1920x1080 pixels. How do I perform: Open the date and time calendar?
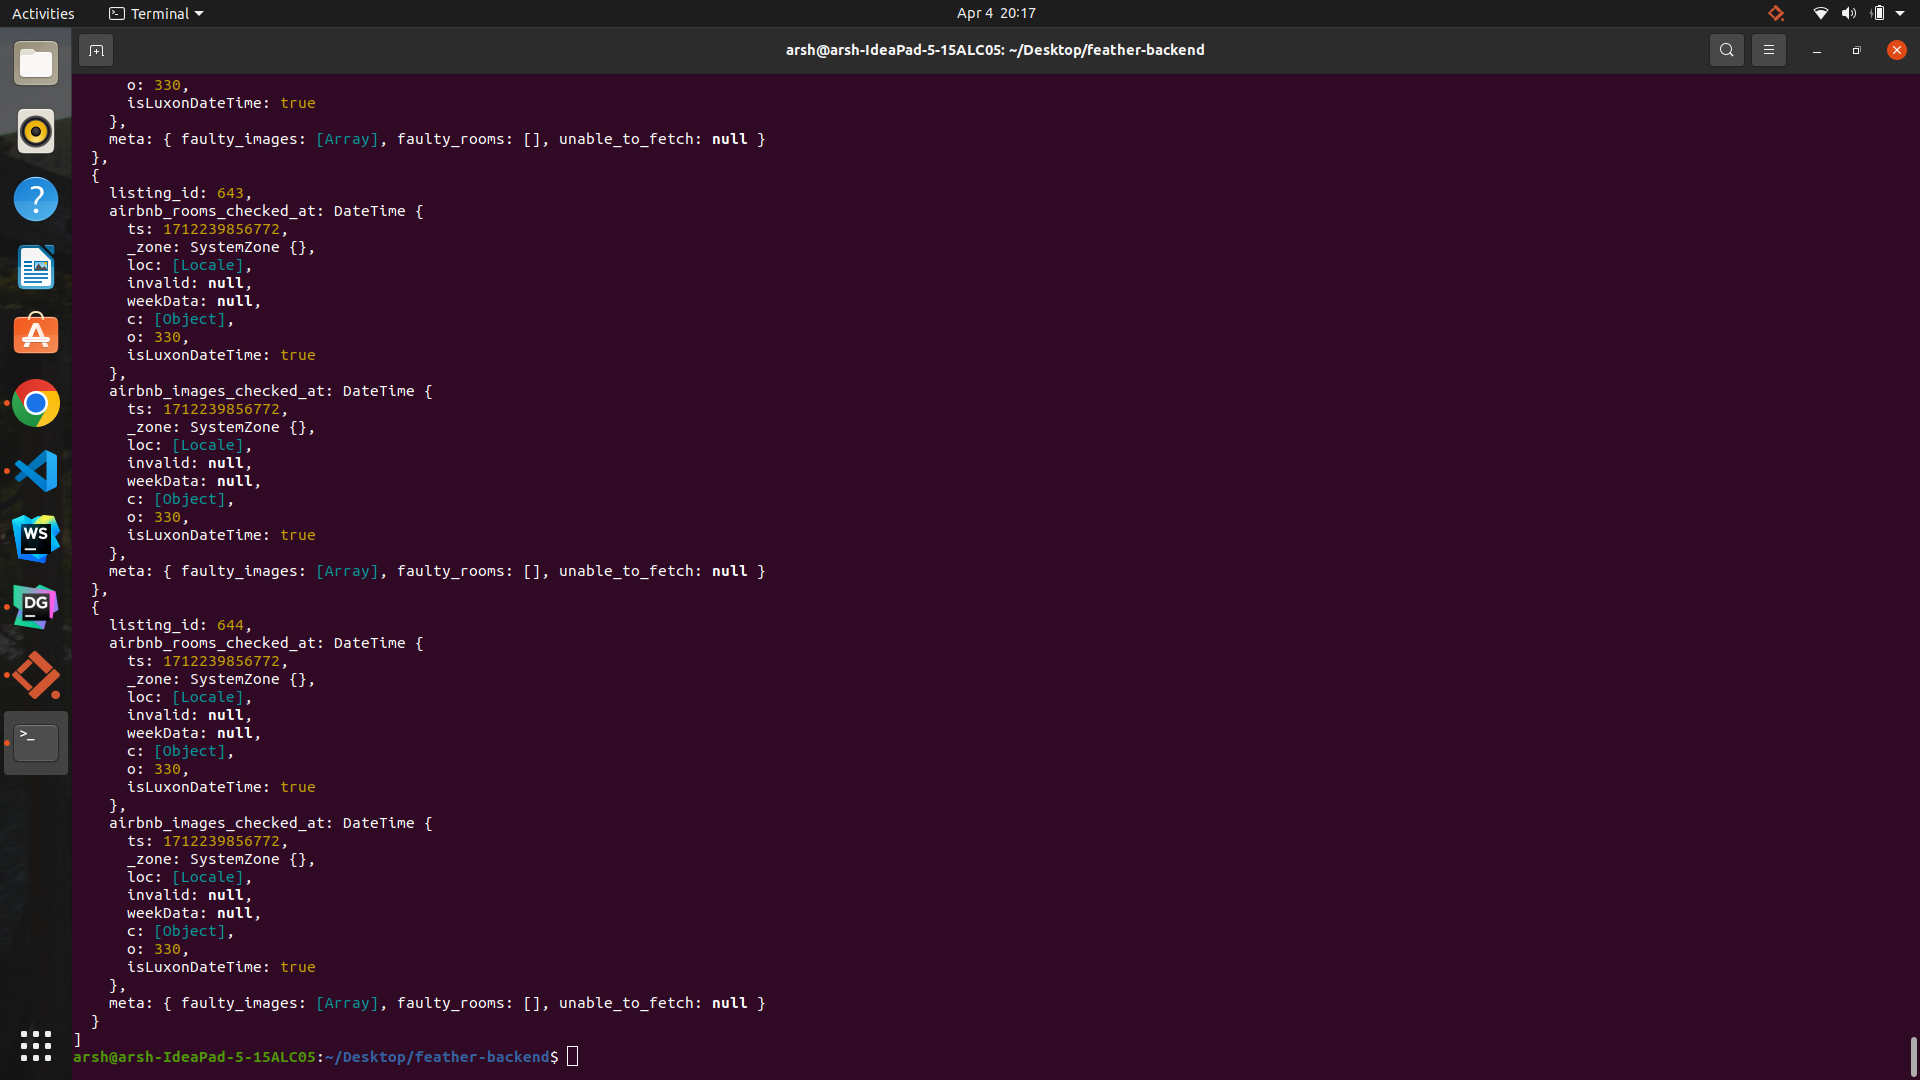[x=995, y=14]
